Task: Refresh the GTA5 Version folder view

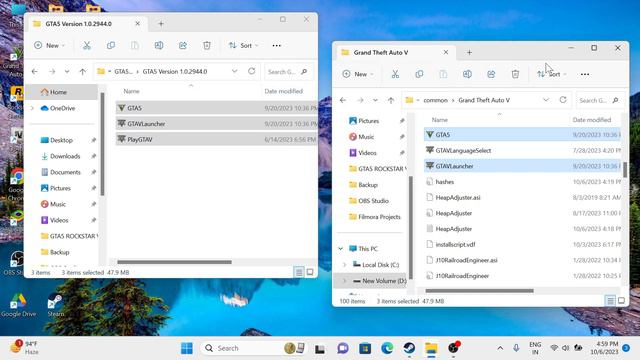Action: pos(251,71)
